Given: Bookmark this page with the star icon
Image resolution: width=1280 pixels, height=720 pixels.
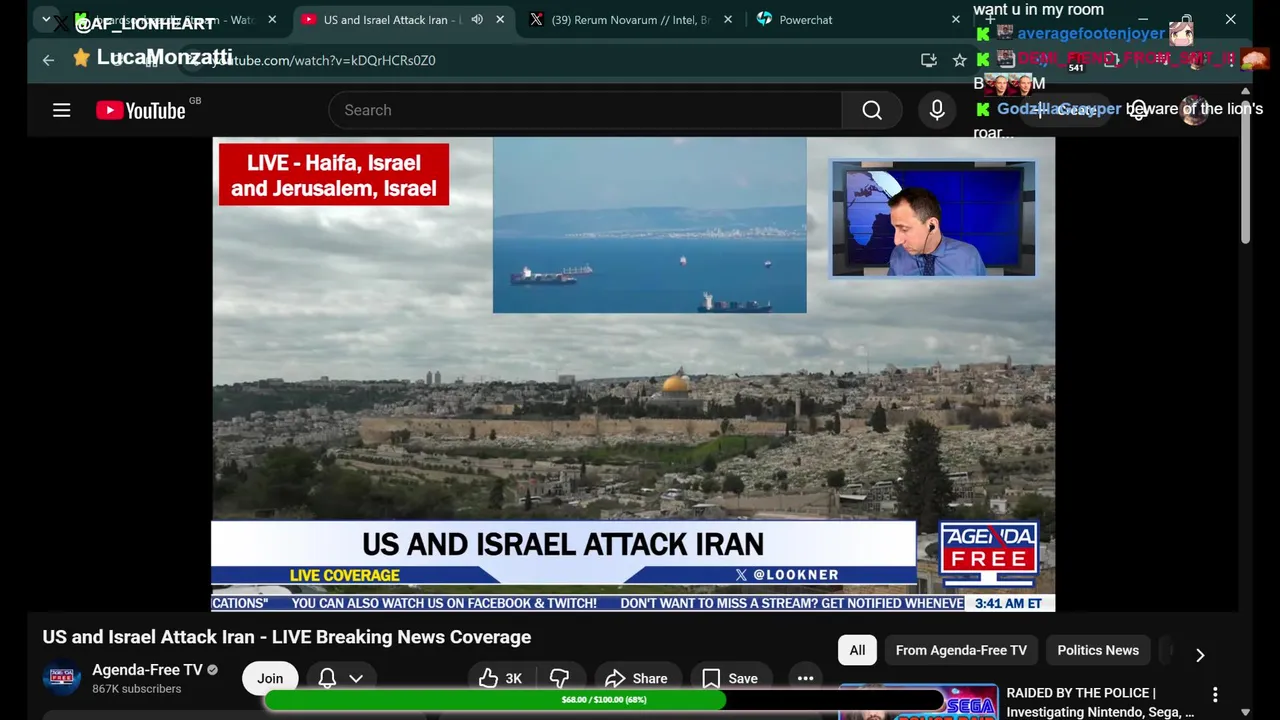Looking at the screenshot, I should click(x=960, y=60).
